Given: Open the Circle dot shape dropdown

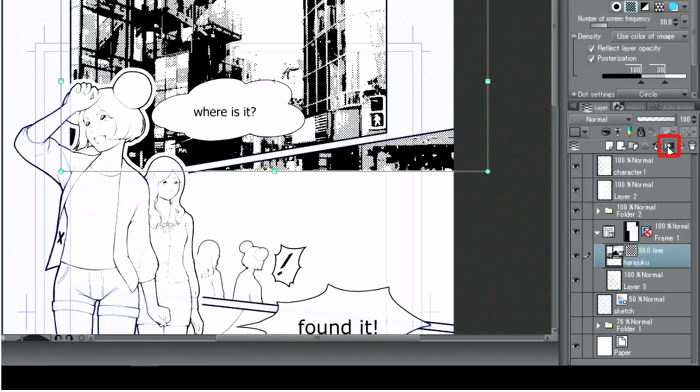Looking at the screenshot, I should (x=652, y=94).
